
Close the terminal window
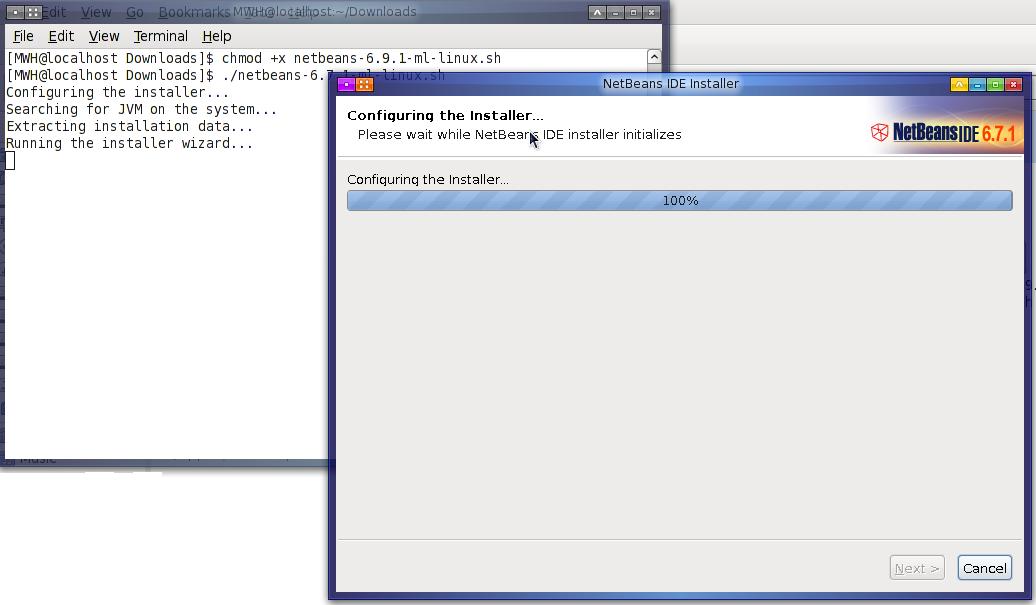coord(651,12)
